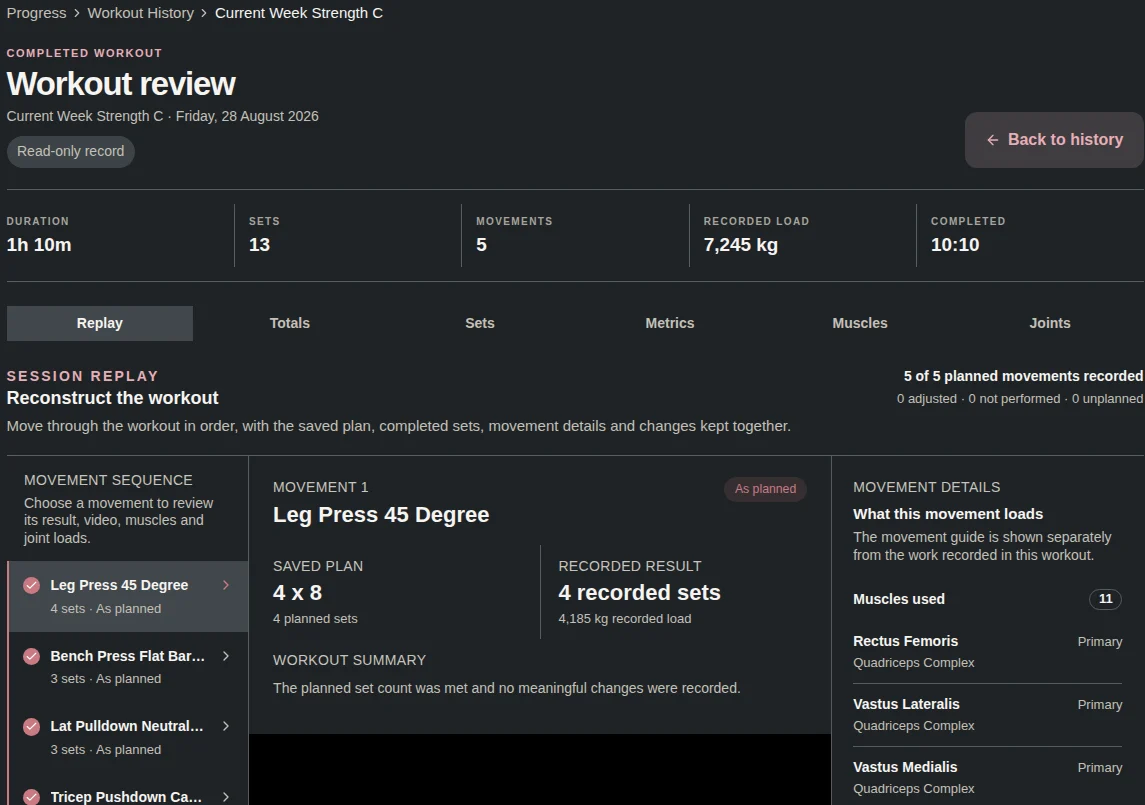The image size is (1145, 805).
Task: Click the As planned status badge
Action: [x=765, y=489]
